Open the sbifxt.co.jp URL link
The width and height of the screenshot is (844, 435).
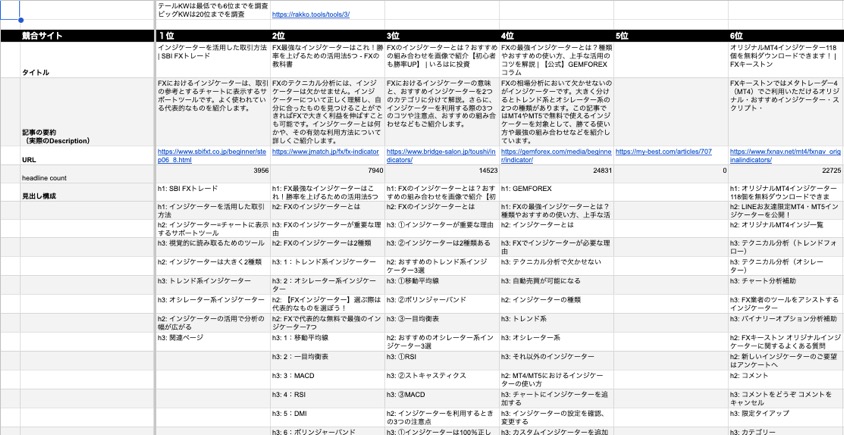click(212, 155)
